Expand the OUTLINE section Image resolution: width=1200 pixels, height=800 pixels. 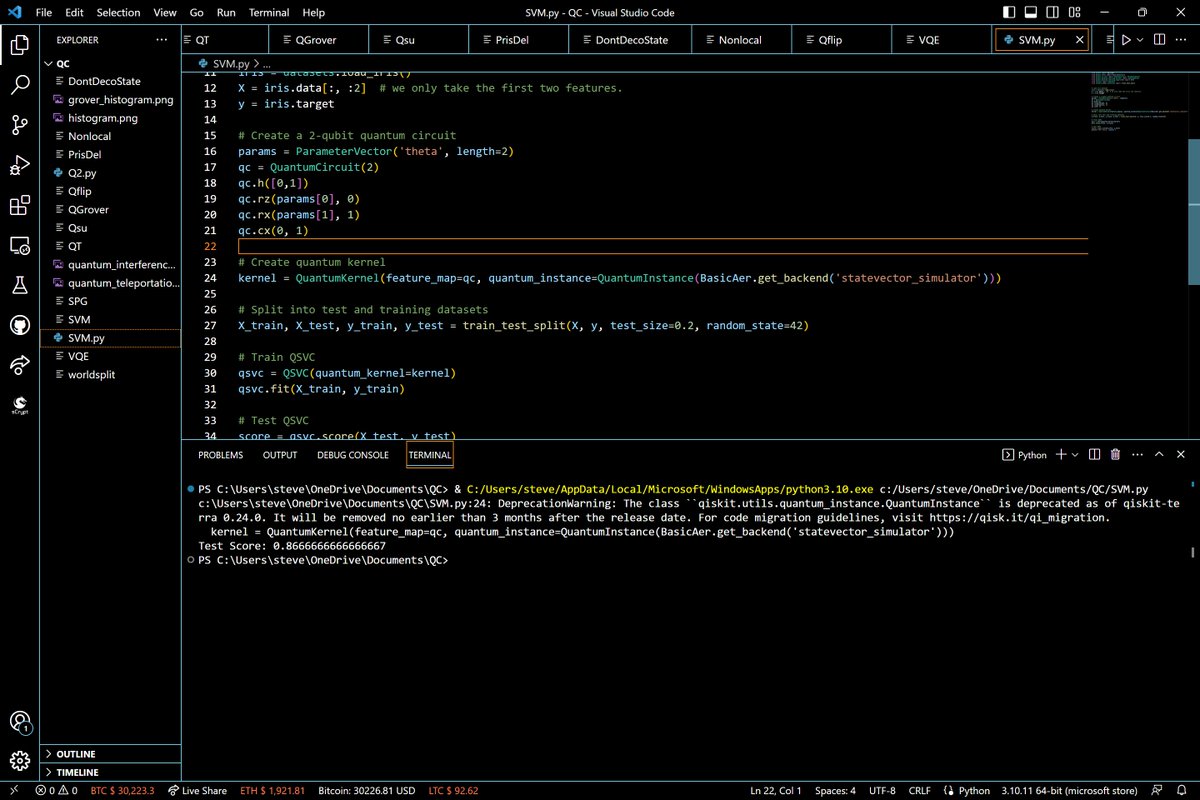tap(77, 754)
